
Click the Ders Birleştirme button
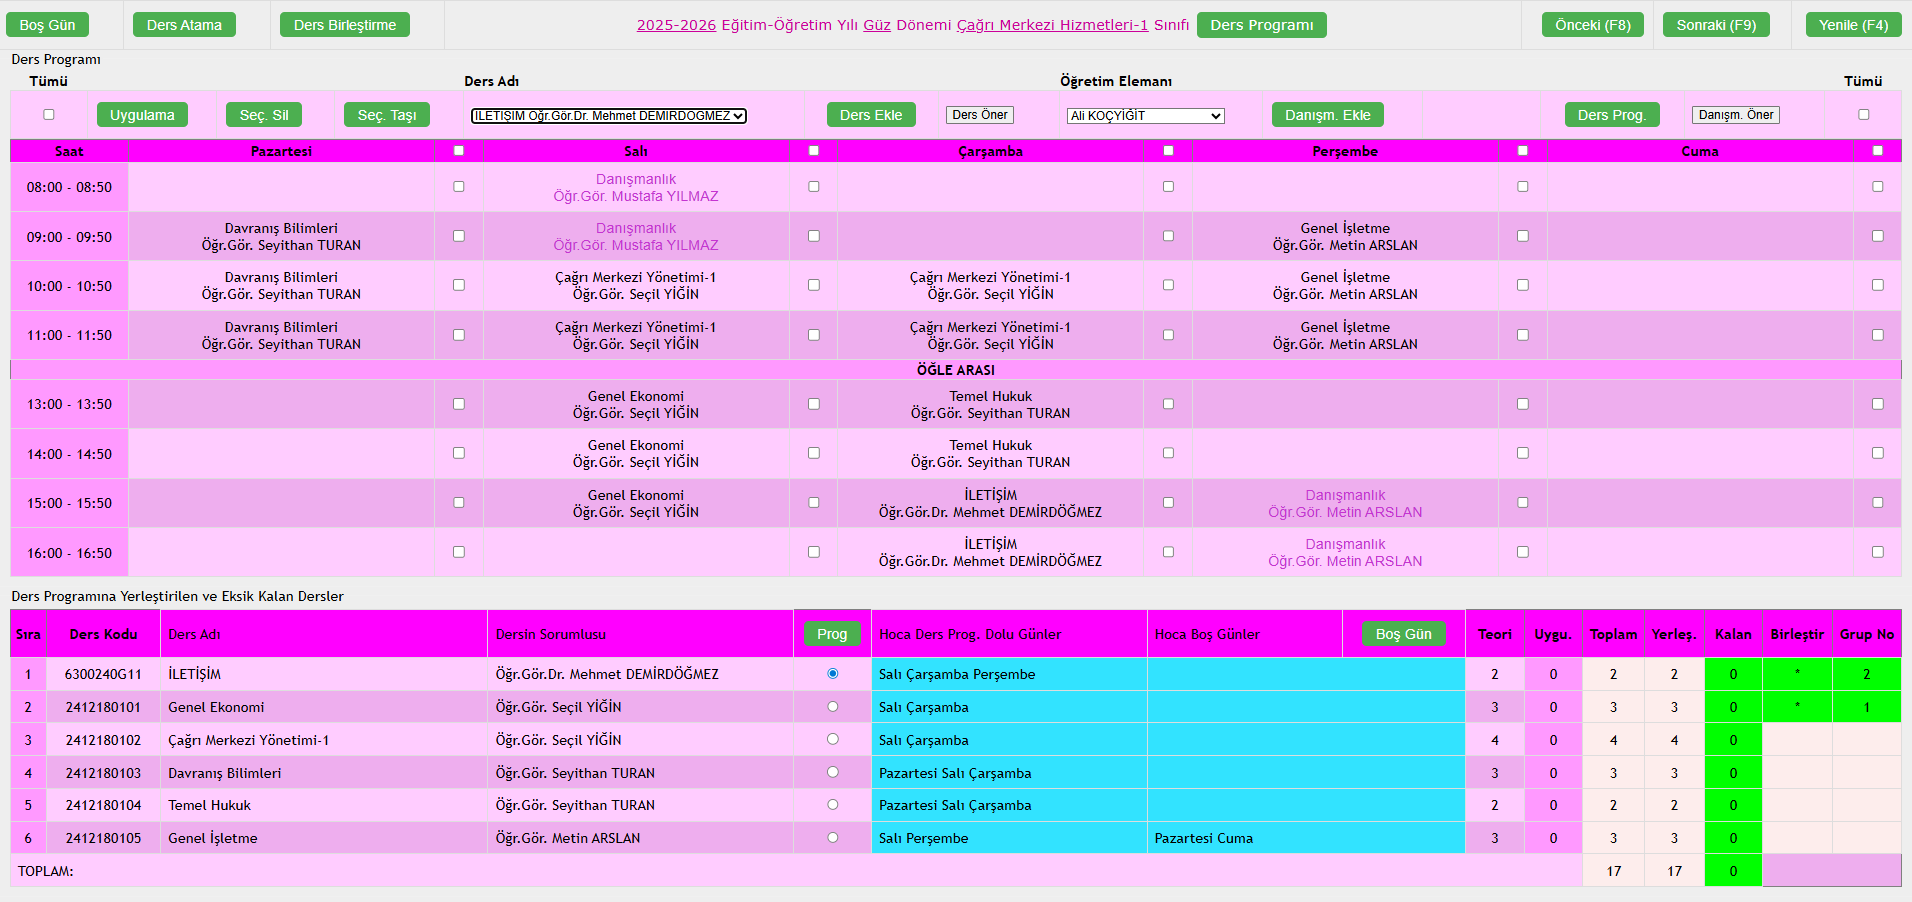point(344,25)
